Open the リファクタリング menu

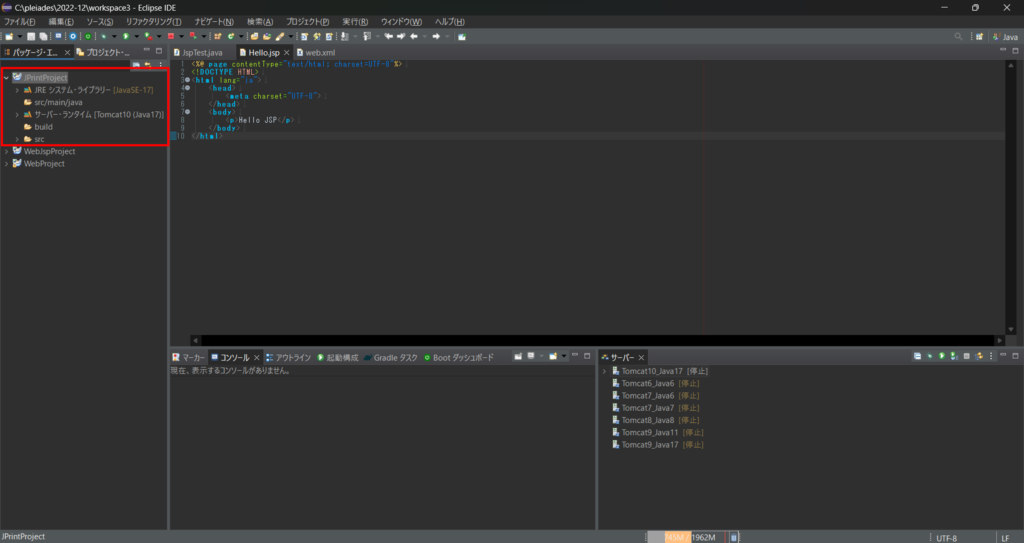pyautogui.click(x=153, y=21)
